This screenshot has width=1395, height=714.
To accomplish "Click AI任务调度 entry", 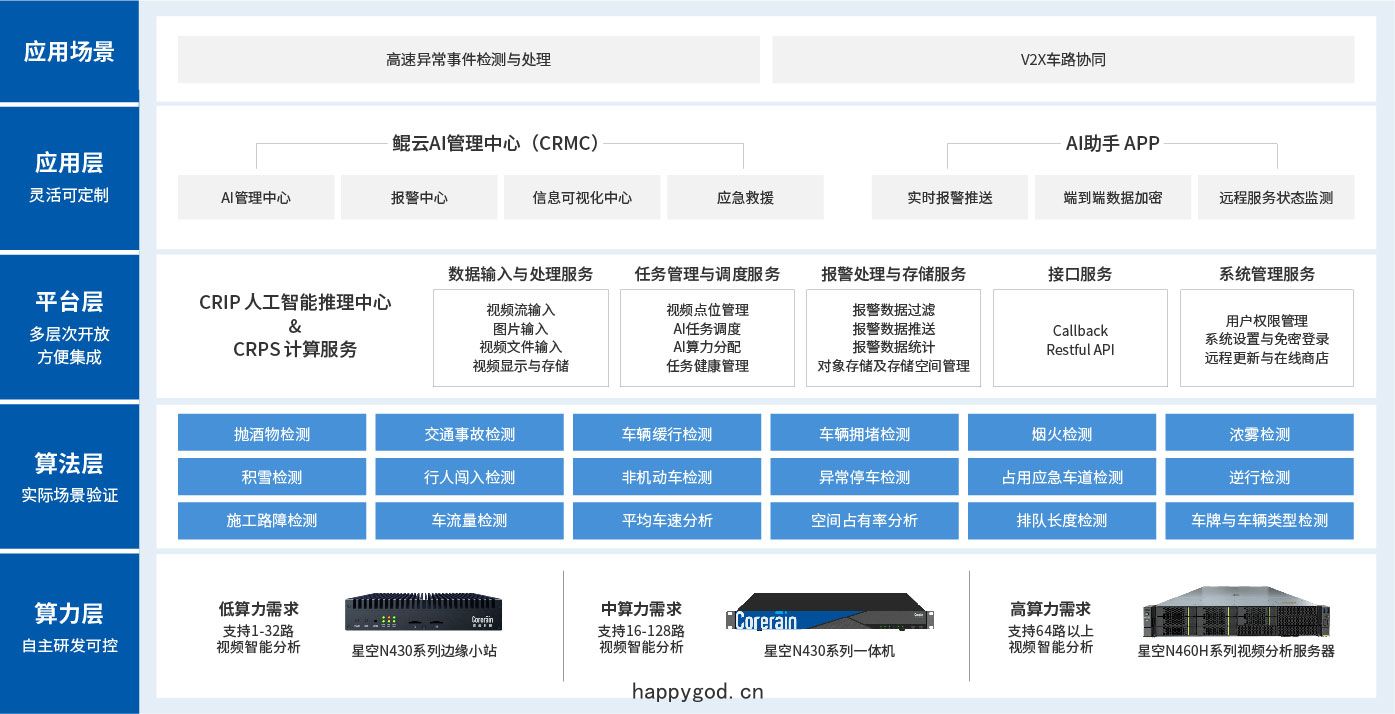I will click(x=707, y=329).
